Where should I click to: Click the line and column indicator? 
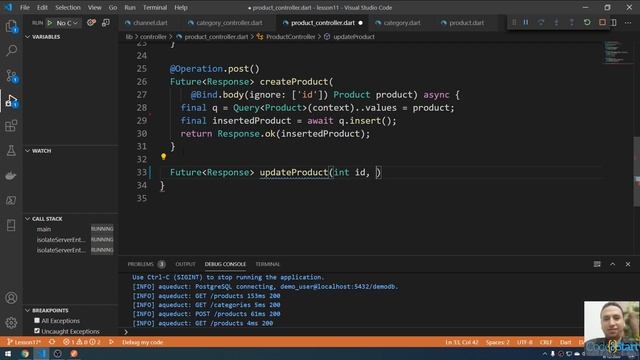[x=462, y=342]
